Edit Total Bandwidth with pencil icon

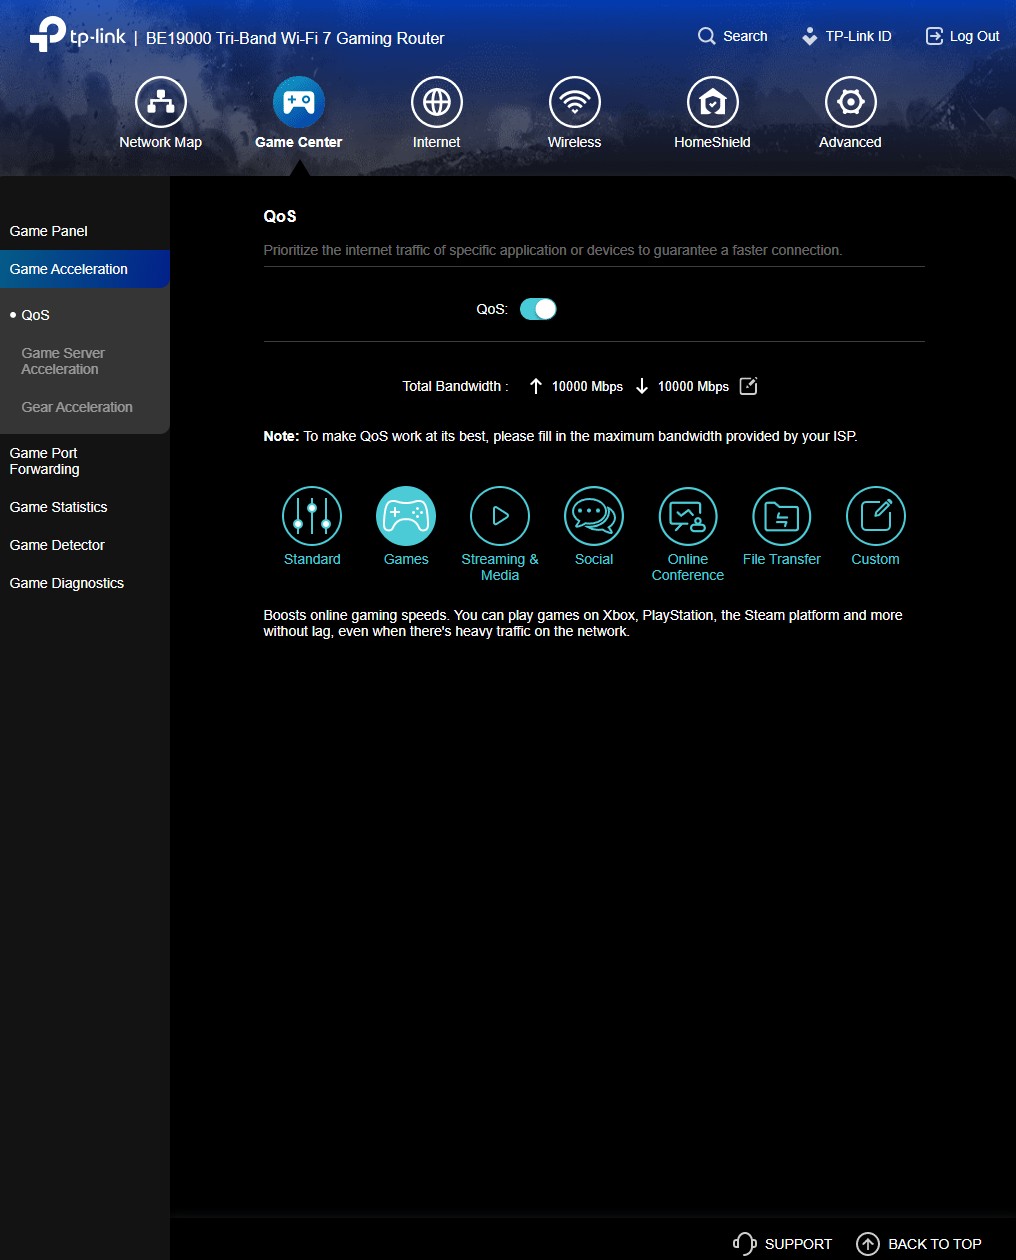click(748, 386)
